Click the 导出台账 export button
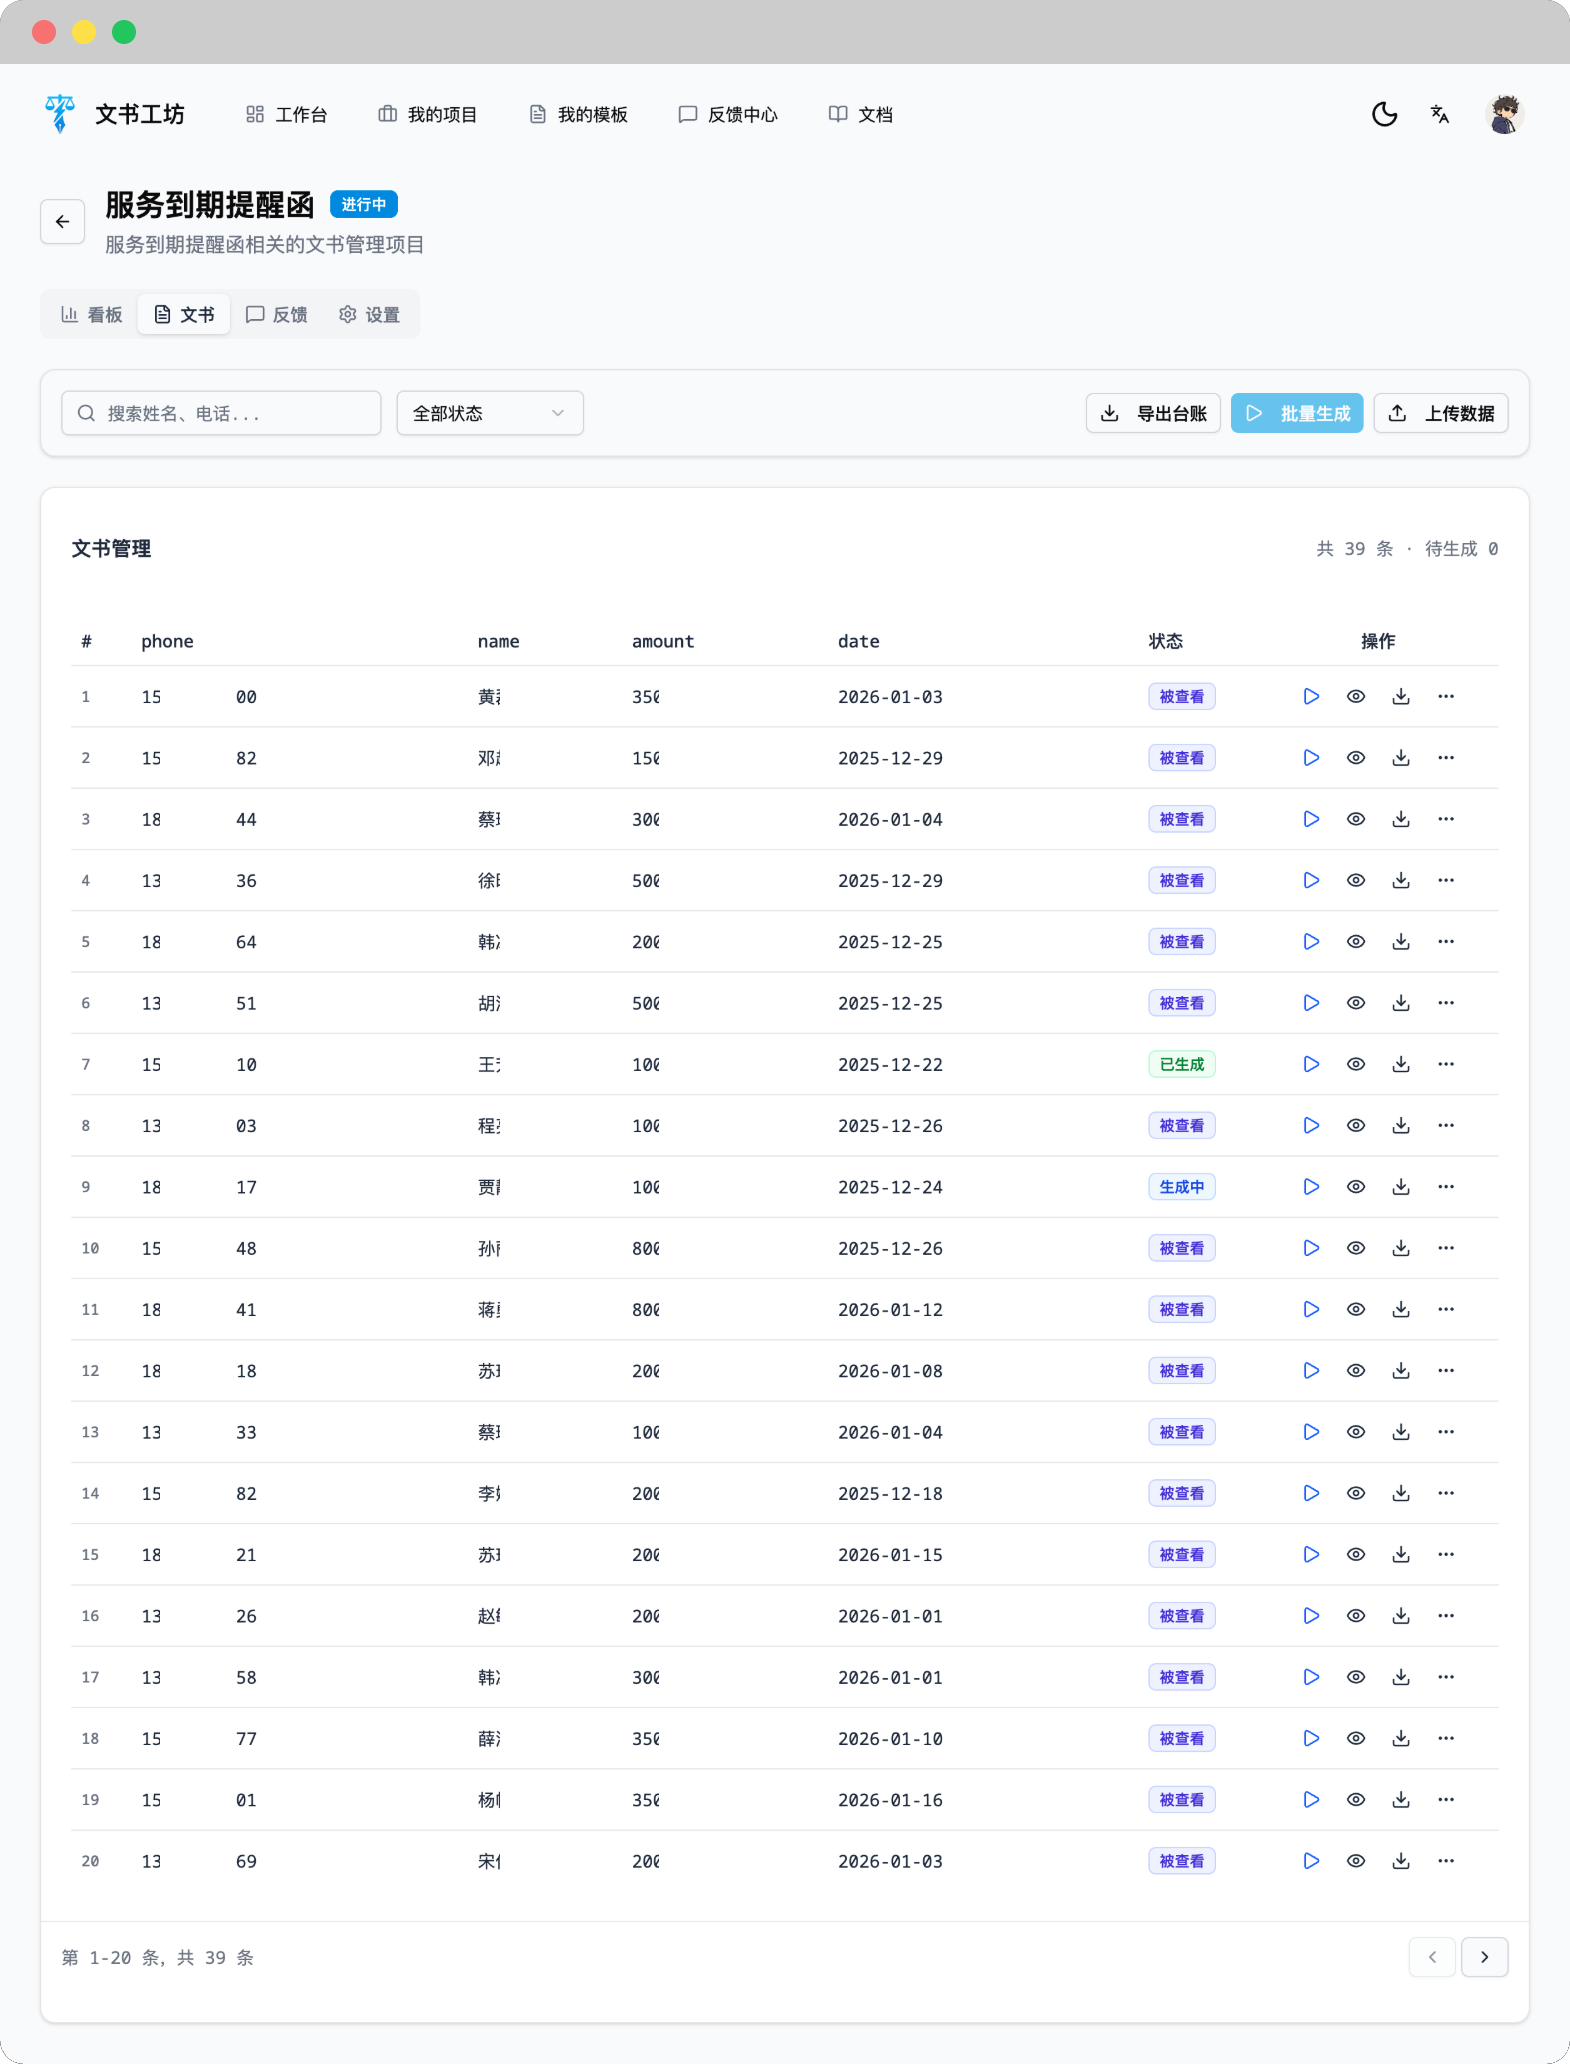Viewport: 1570px width, 2064px height. pyautogui.click(x=1153, y=413)
